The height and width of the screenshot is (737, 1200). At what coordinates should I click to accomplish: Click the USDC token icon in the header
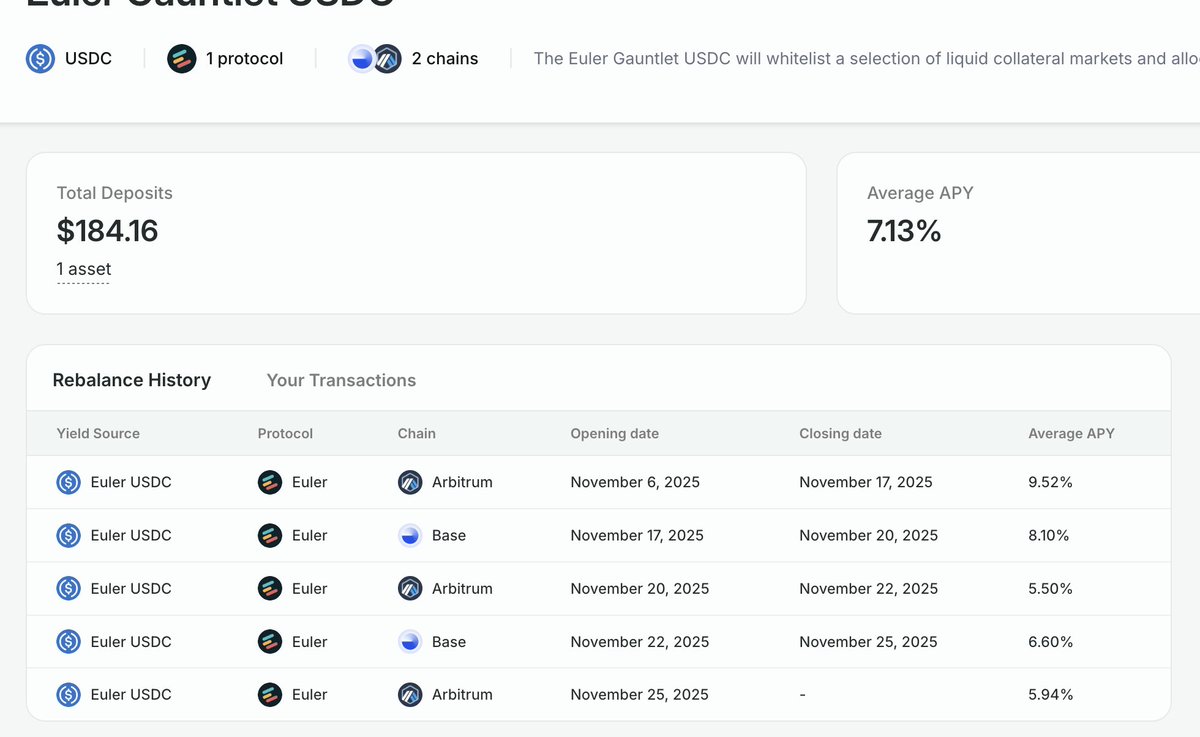pyautogui.click(x=39, y=59)
